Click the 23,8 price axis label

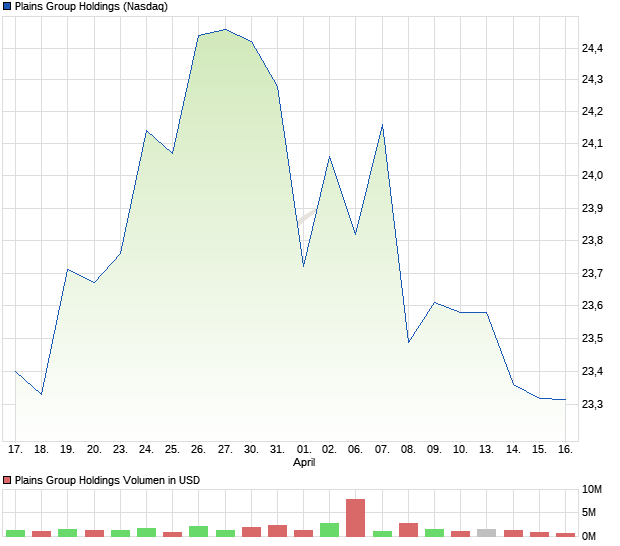click(x=592, y=240)
